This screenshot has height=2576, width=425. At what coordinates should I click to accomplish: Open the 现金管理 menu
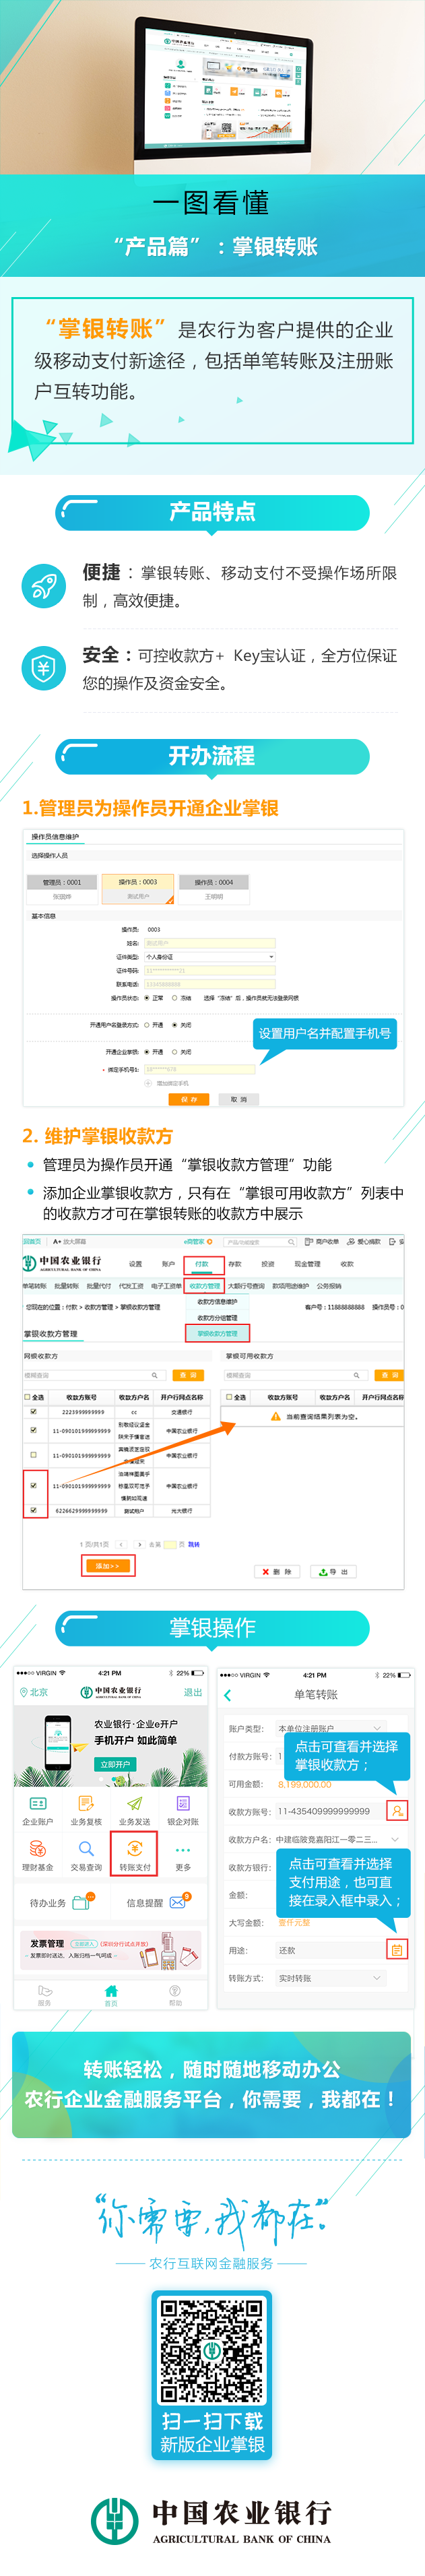click(x=307, y=1264)
